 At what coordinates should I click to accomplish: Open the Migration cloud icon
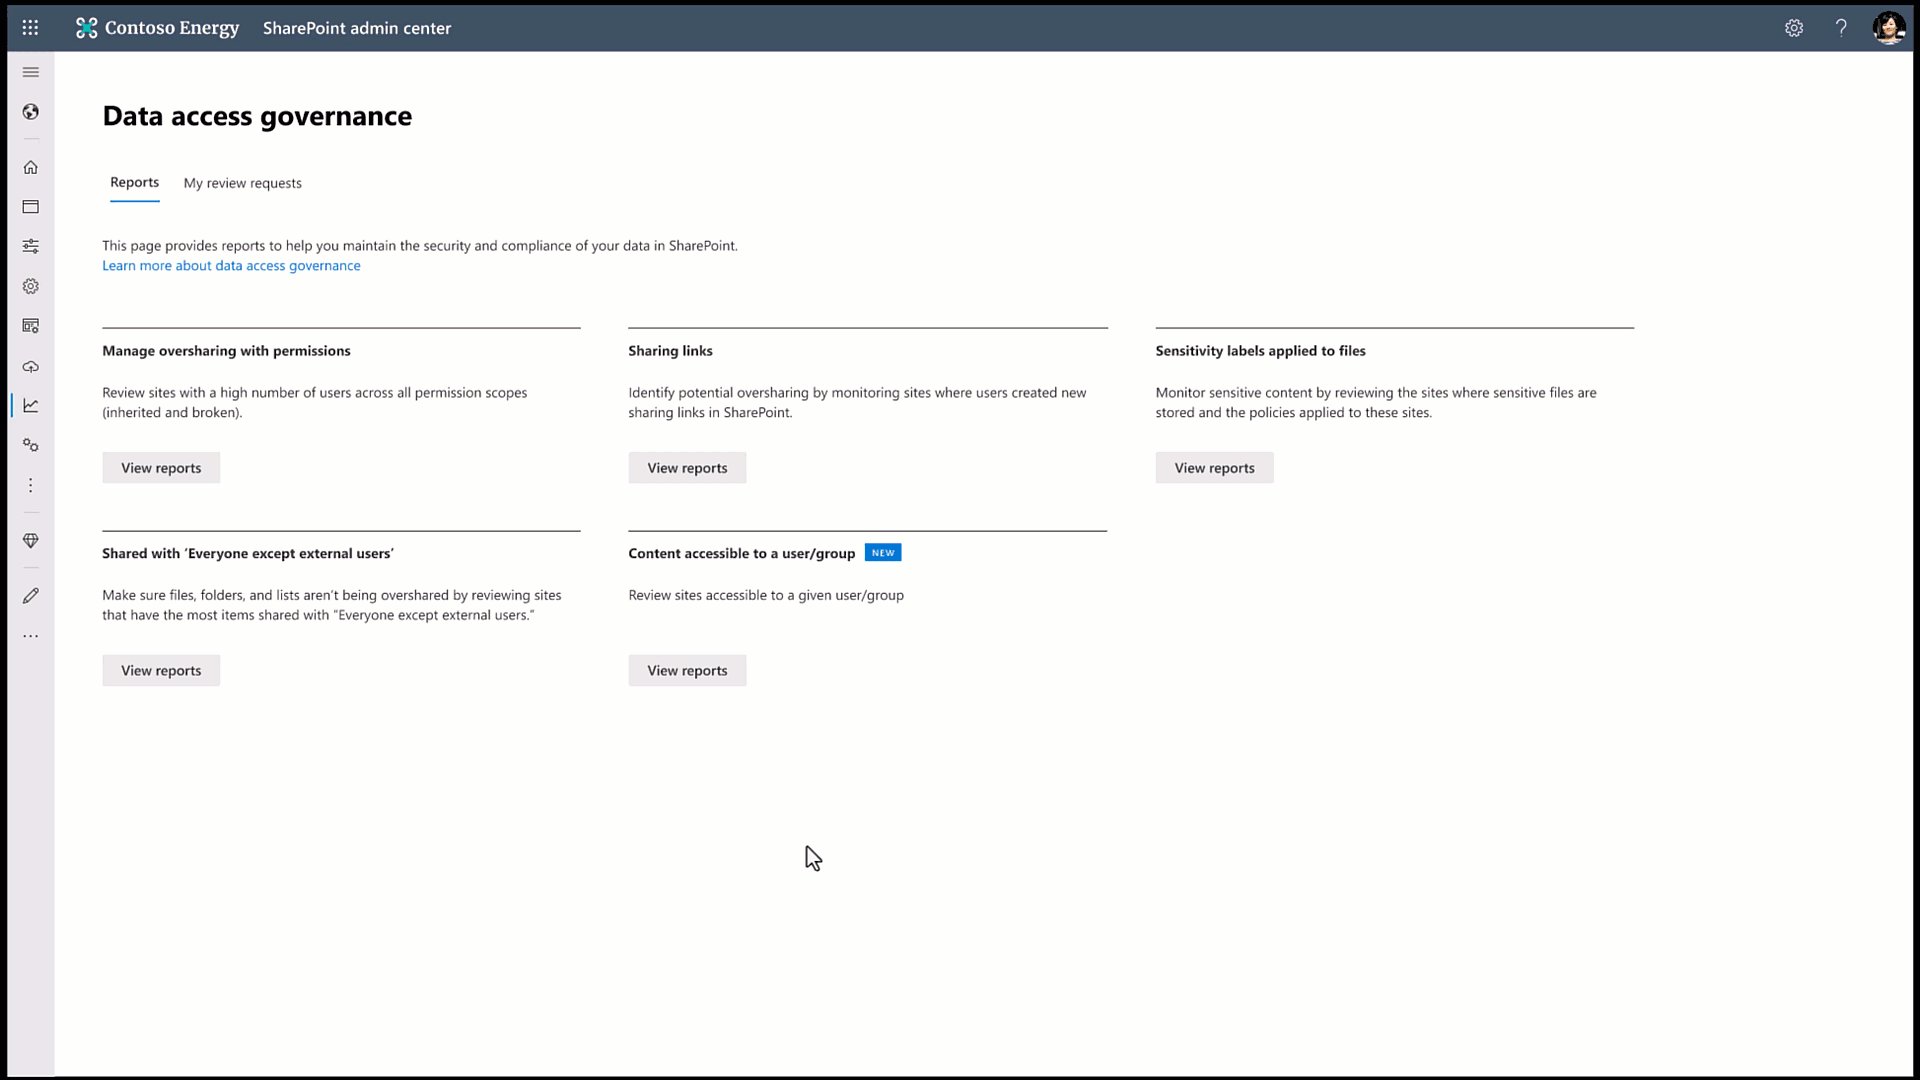pos(31,367)
